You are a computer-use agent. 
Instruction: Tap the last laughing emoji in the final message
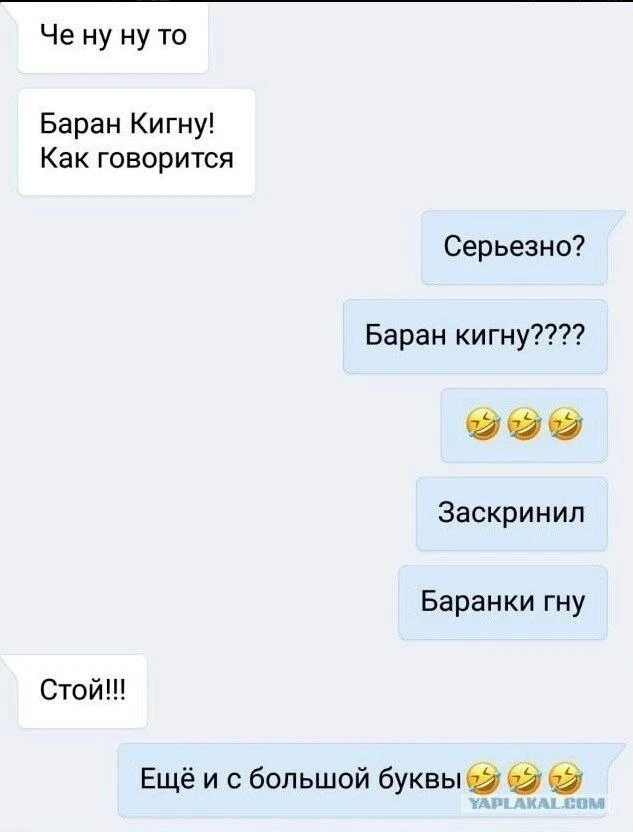click(566, 779)
